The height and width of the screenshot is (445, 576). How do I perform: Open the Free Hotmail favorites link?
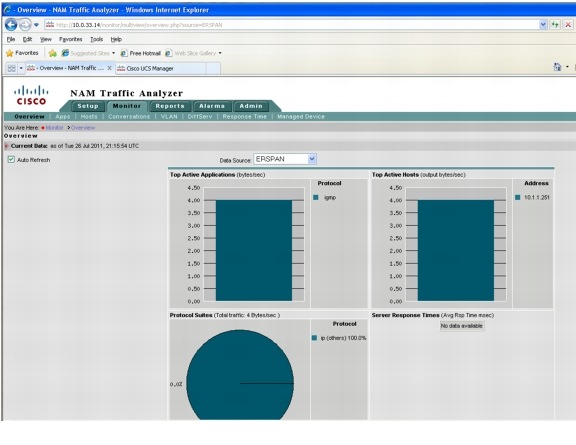tap(141, 53)
